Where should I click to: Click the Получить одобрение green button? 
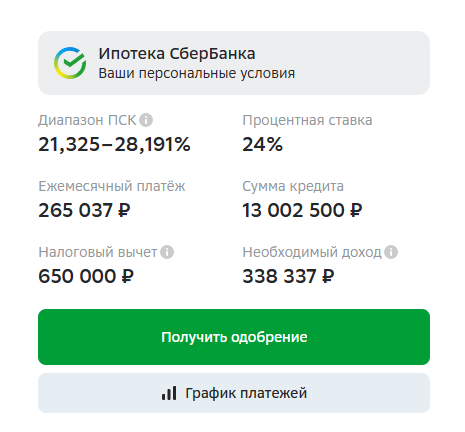pyautogui.click(x=234, y=337)
